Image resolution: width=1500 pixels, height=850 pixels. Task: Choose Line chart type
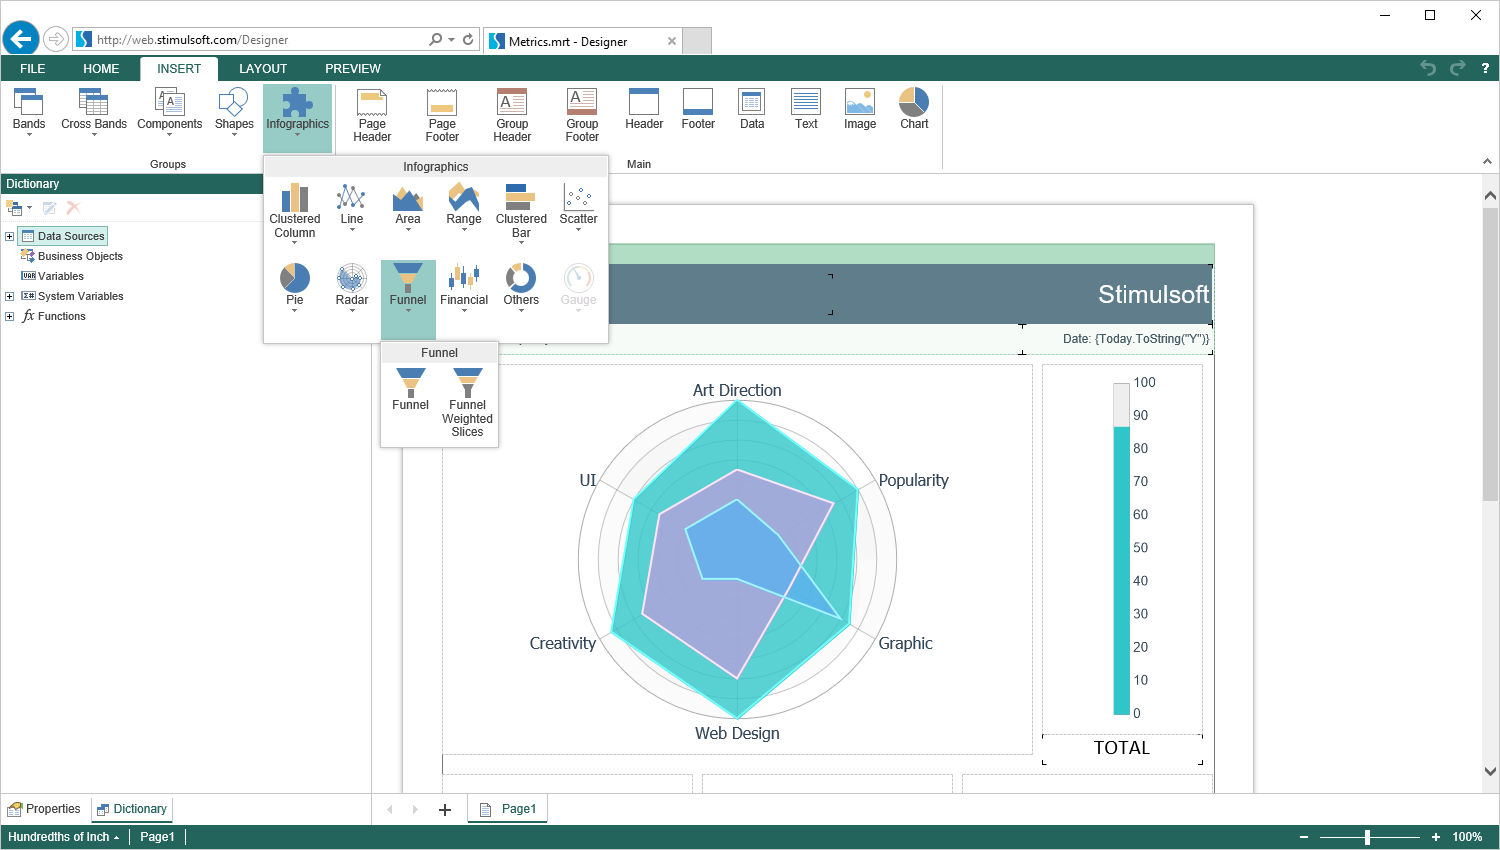[x=352, y=208]
